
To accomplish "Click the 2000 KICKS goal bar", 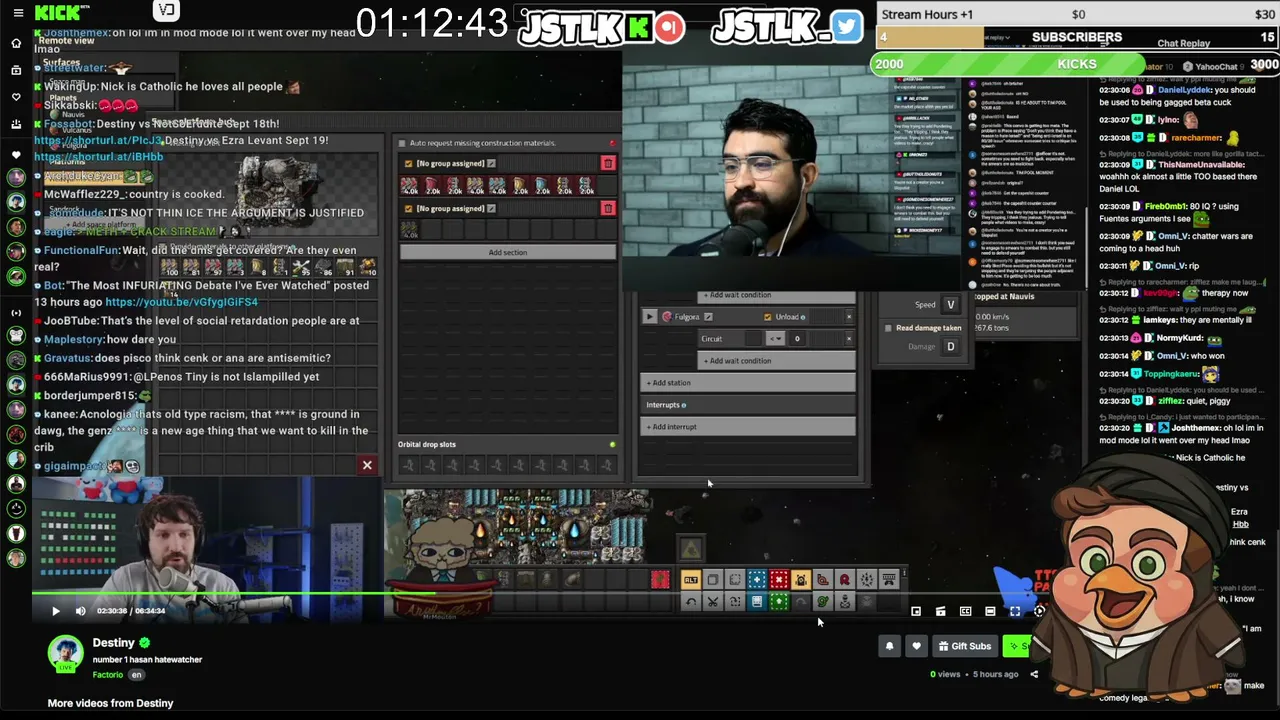I will click(x=1076, y=64).
